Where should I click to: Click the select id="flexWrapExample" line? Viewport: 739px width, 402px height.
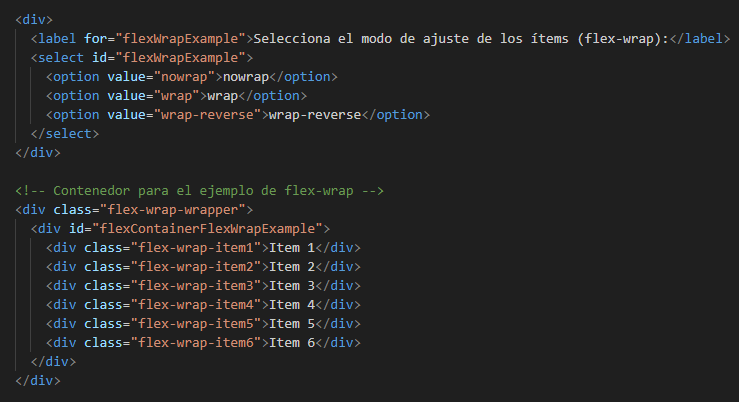pyautogui.click(x=140, y=58)
